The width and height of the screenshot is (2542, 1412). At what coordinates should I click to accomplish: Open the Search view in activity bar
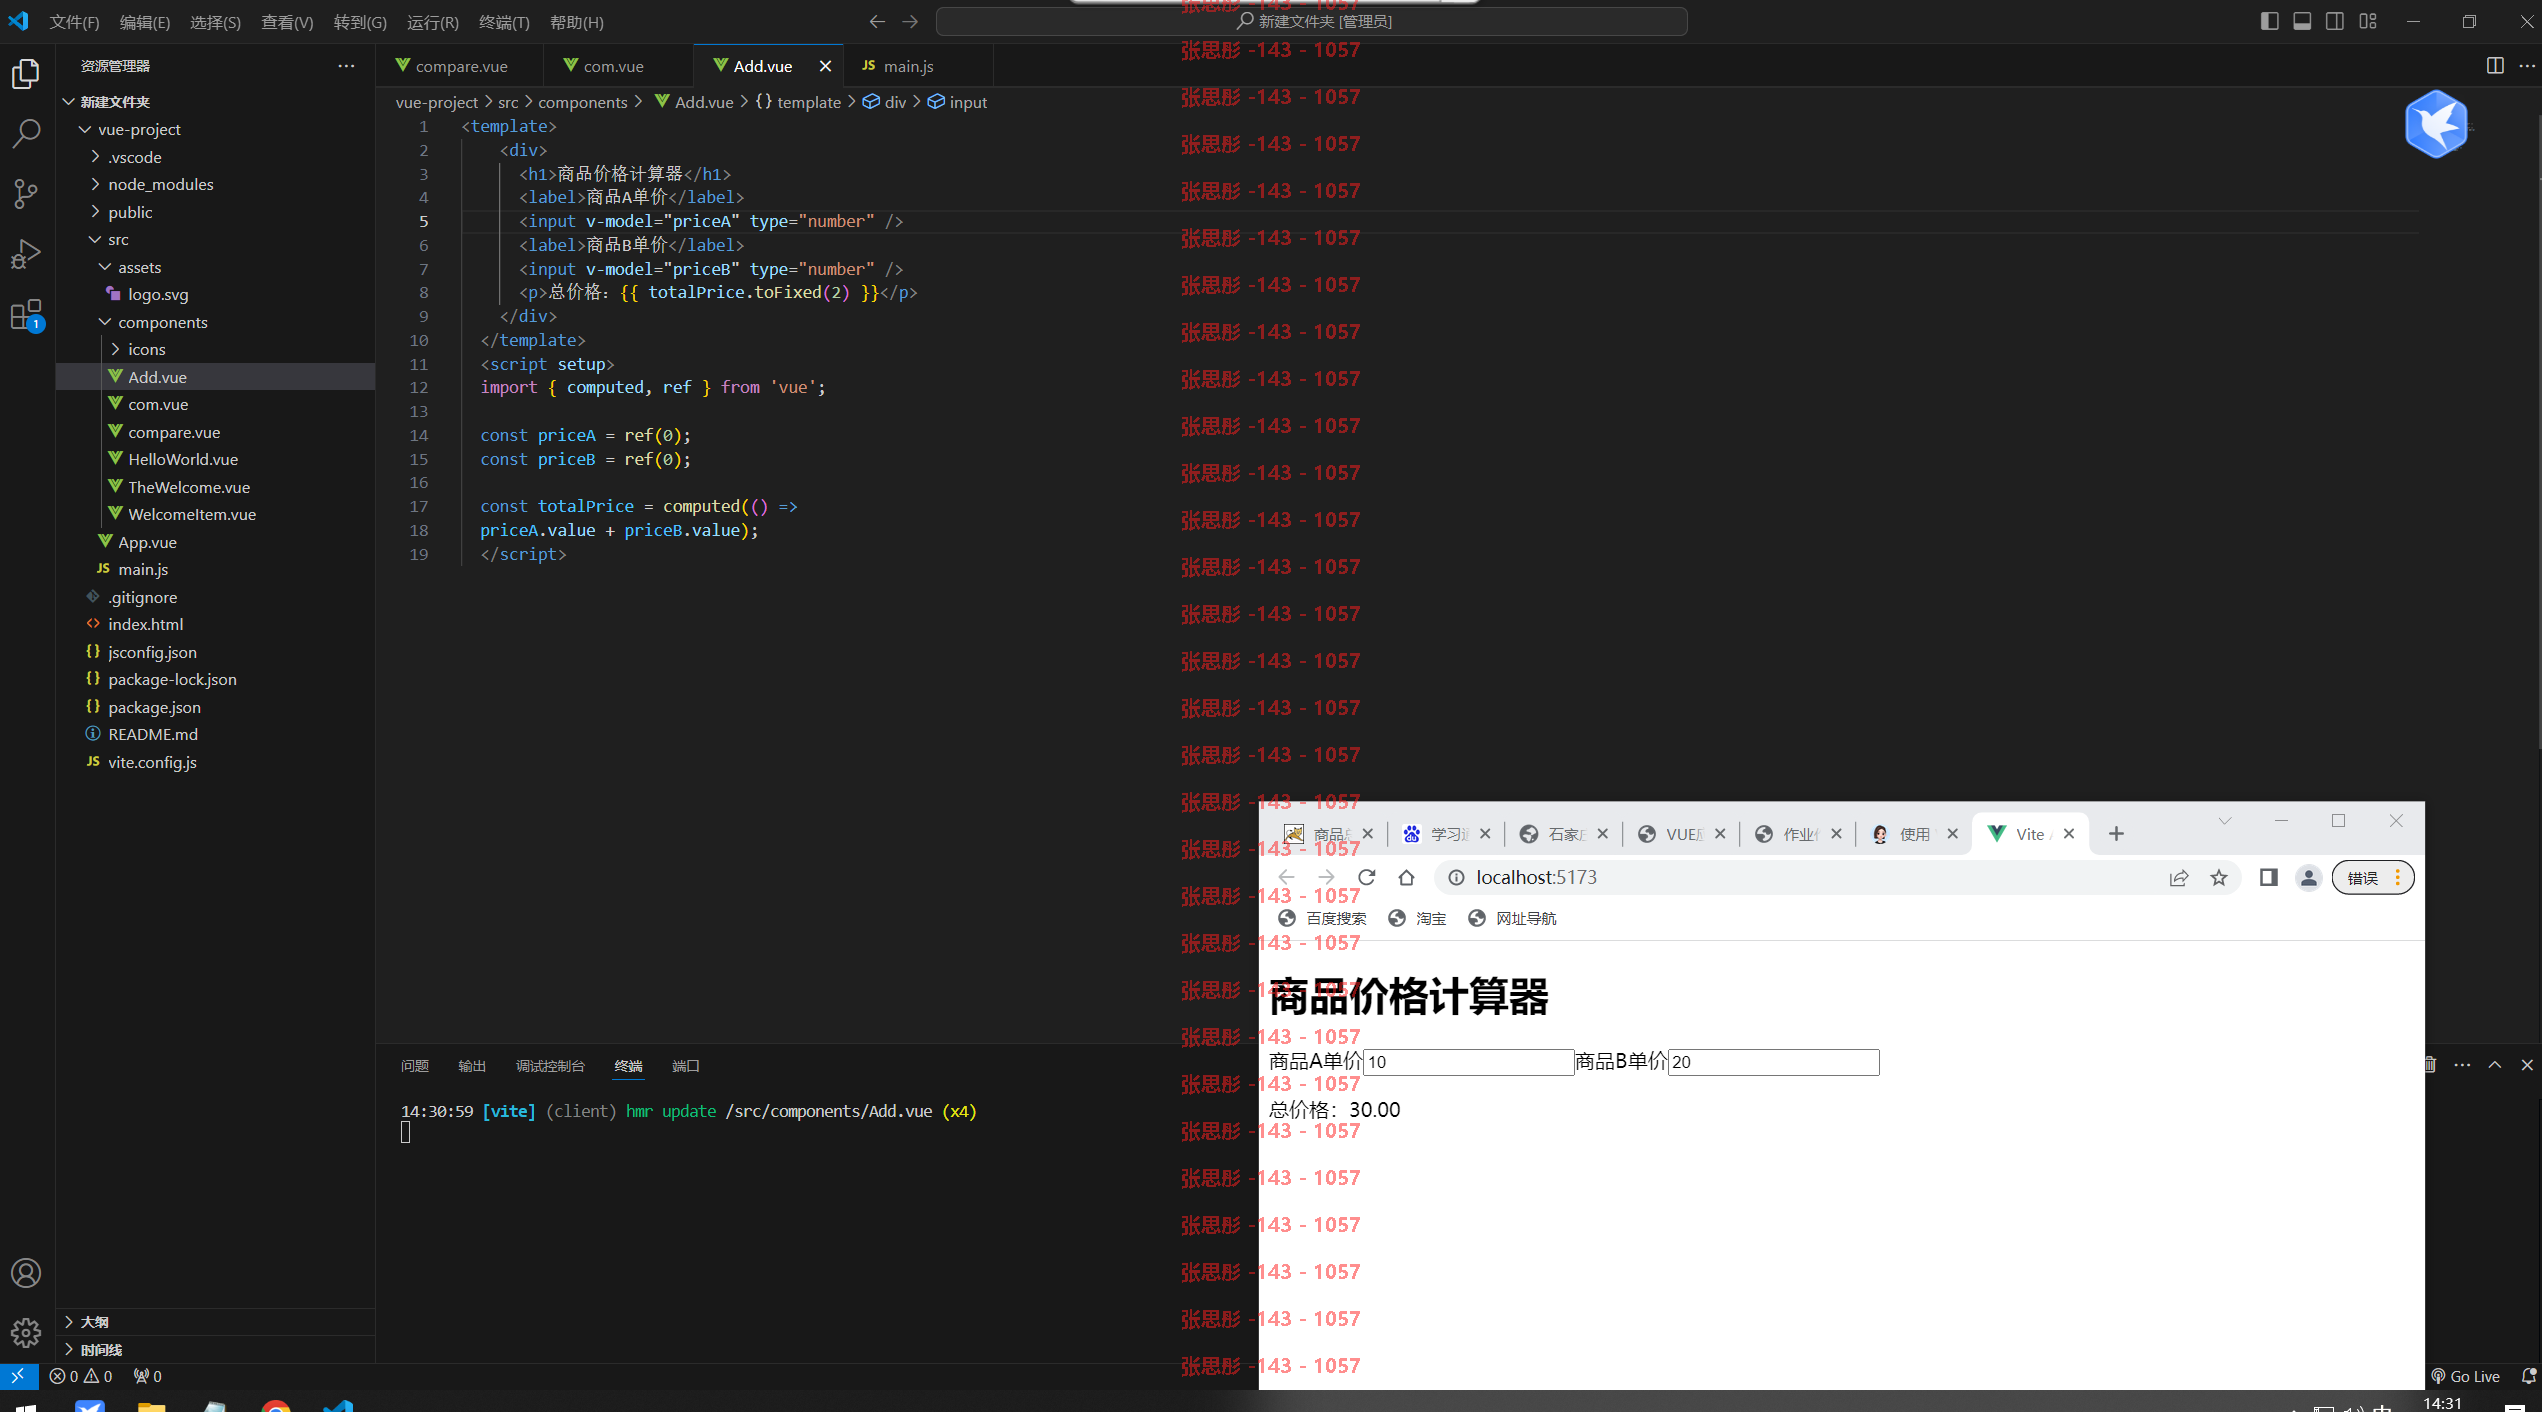click(x=26, y=133)
